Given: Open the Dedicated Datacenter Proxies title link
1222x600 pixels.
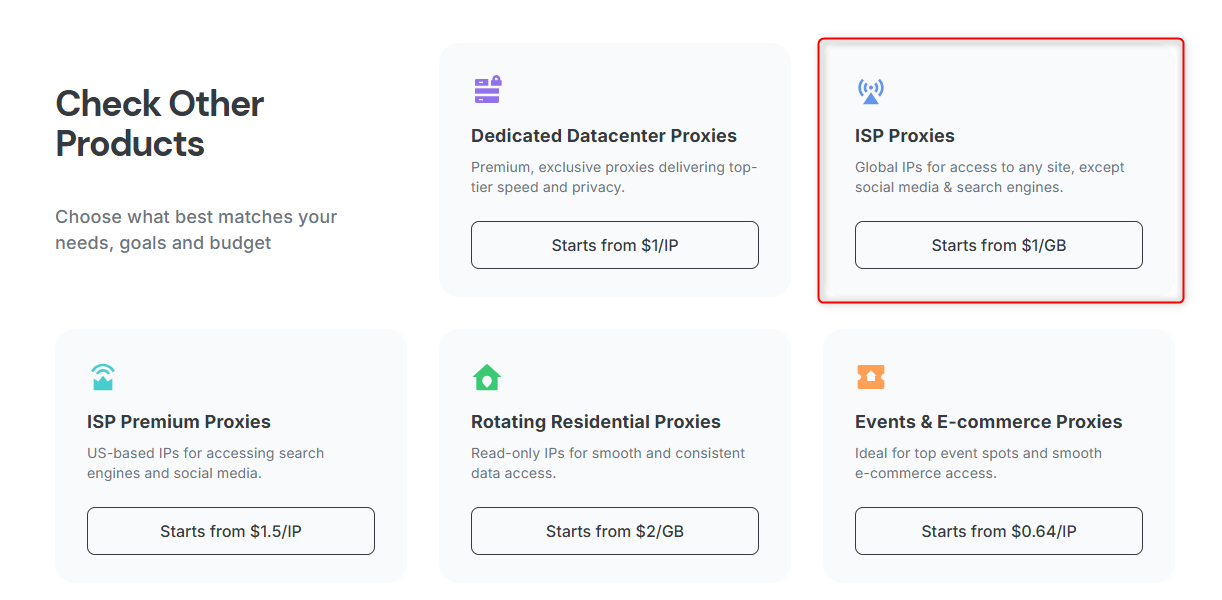Looking at the screenshot, I should (604, 136).
